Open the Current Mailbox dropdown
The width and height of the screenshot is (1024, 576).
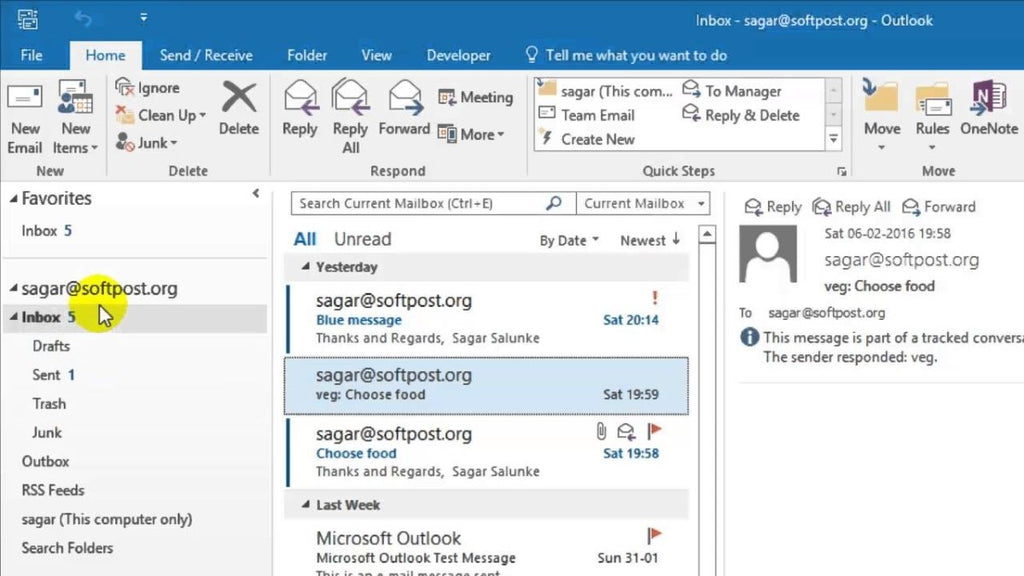pyautogui.click(x=641, y=203)
